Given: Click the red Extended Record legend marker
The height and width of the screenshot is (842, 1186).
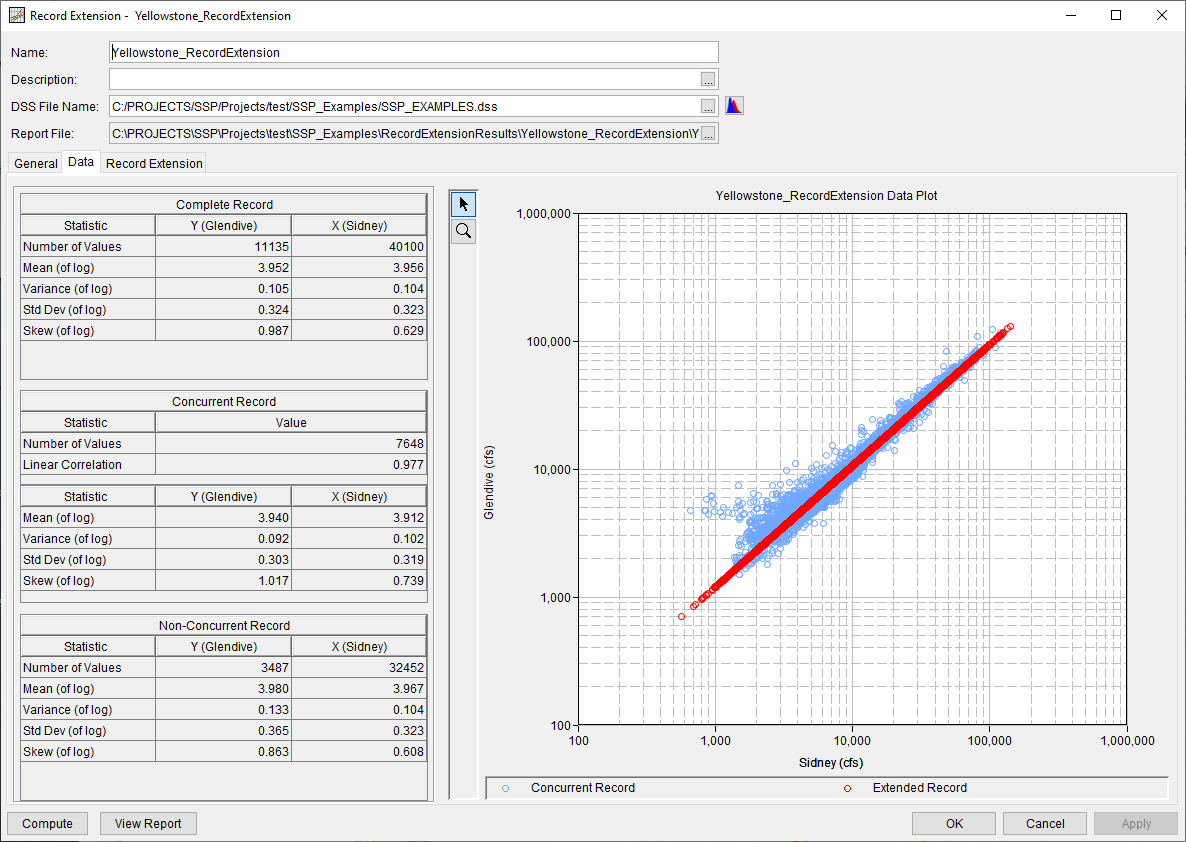Looking at the screenshot, I should pyautogui.click(x=849, y=788).
